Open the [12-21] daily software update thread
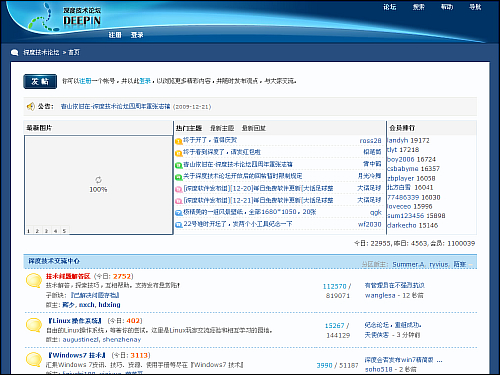500x375 pixels. (x=258, y=200)
